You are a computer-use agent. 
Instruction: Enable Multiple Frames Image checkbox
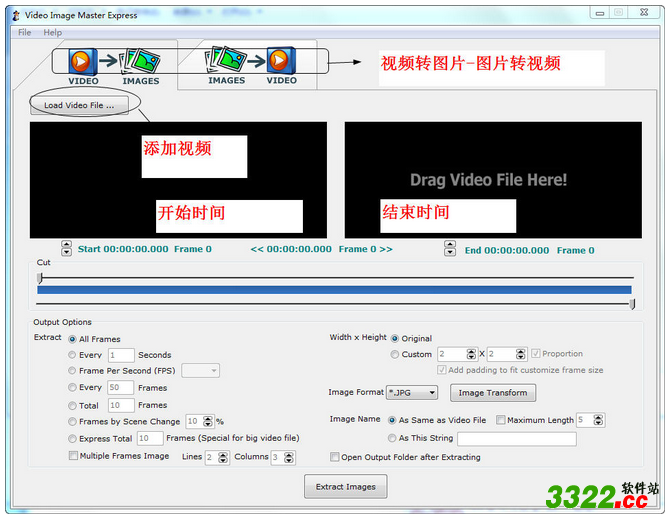[x=73, y=456]
